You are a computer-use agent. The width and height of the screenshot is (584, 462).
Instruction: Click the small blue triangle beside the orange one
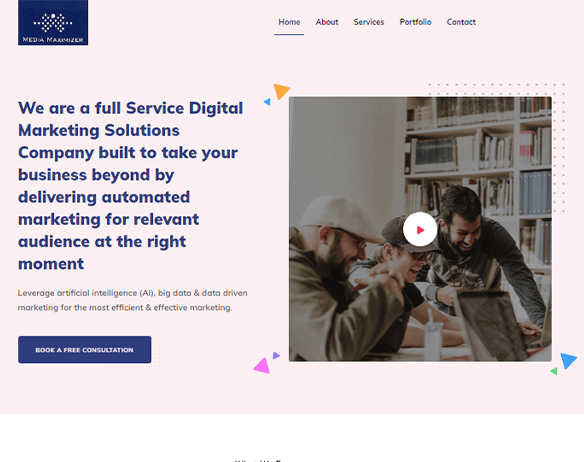[x=267, y=102]
